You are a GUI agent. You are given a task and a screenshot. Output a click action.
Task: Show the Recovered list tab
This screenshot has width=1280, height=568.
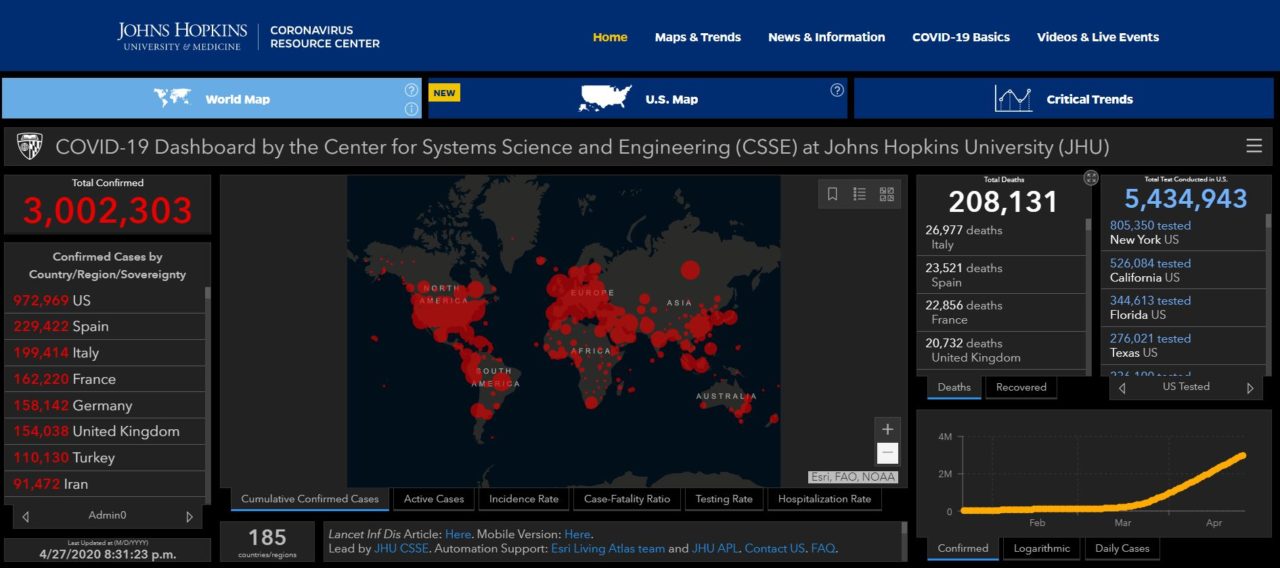click(x=1021, y=387)
